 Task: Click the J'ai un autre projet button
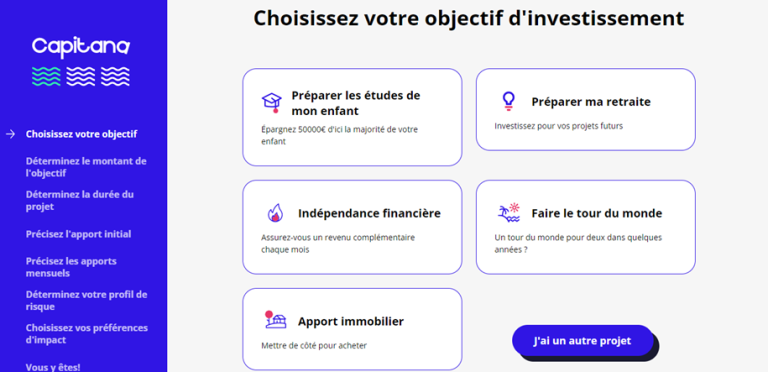(x=583, y=340)
